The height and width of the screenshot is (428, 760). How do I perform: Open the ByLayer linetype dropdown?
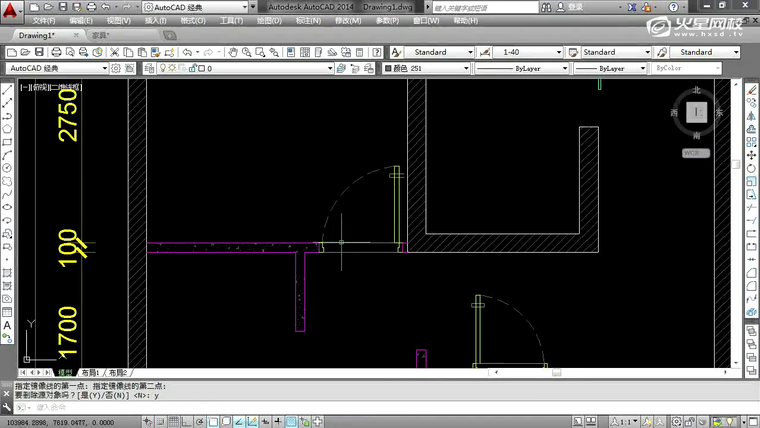521,68
